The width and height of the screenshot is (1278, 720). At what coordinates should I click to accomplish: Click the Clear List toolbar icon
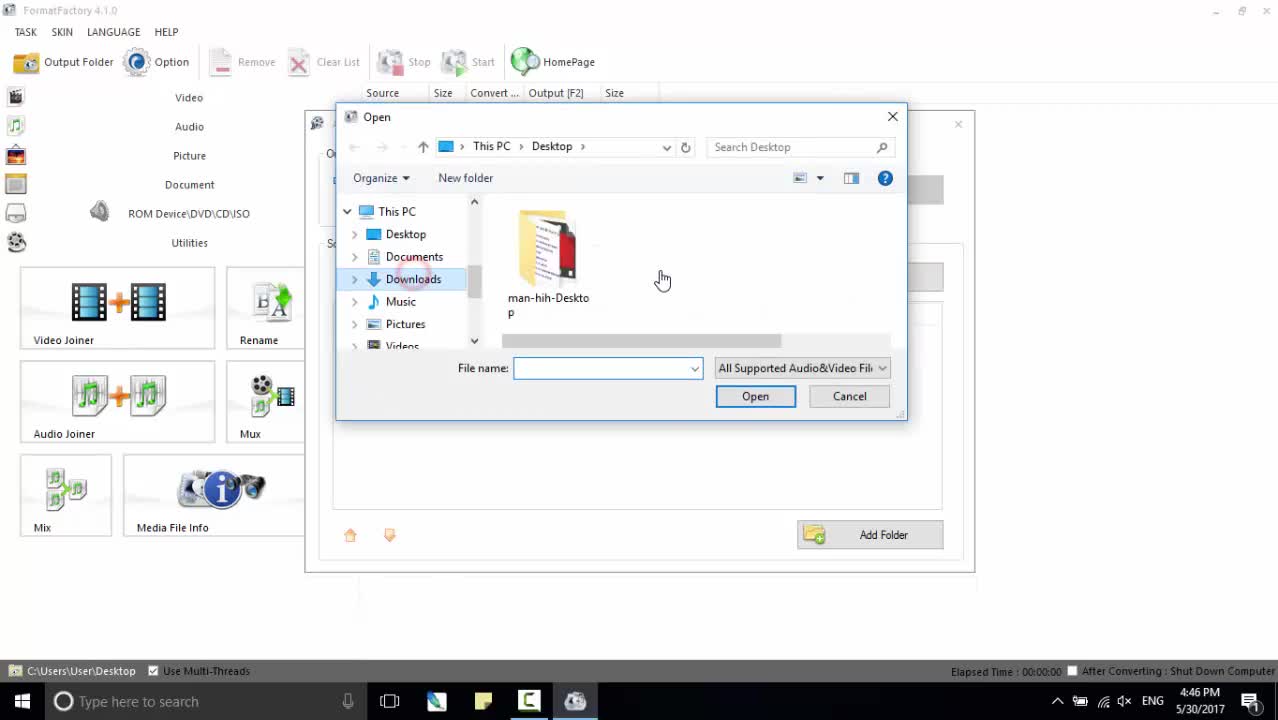299,62
